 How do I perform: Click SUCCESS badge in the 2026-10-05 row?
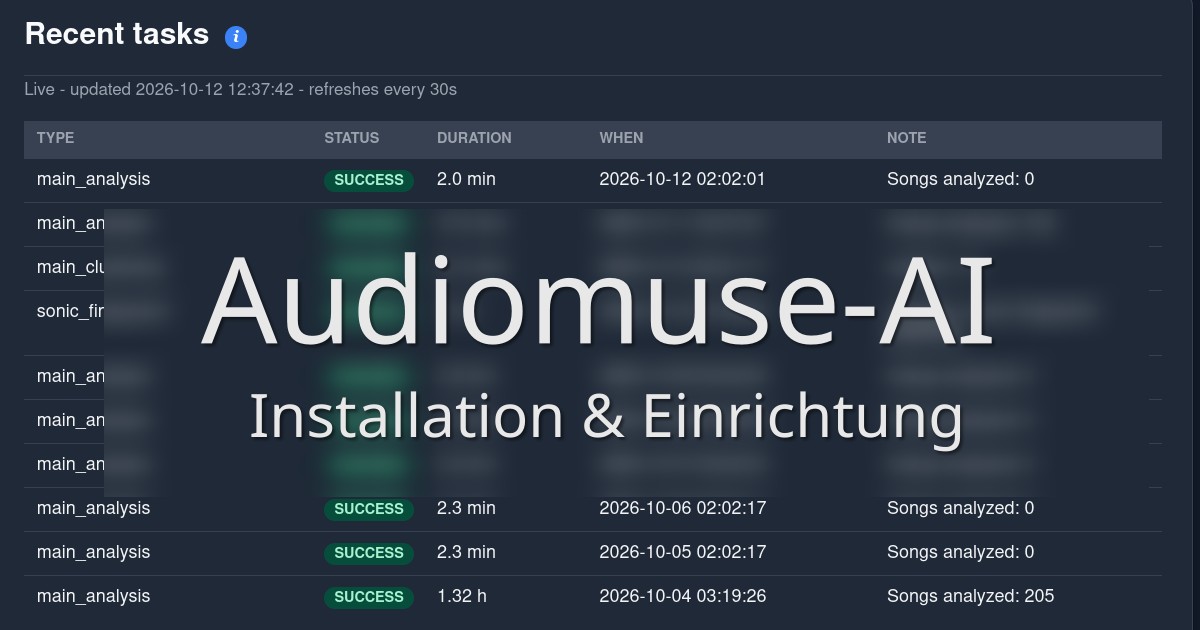[x=369, y=553]
